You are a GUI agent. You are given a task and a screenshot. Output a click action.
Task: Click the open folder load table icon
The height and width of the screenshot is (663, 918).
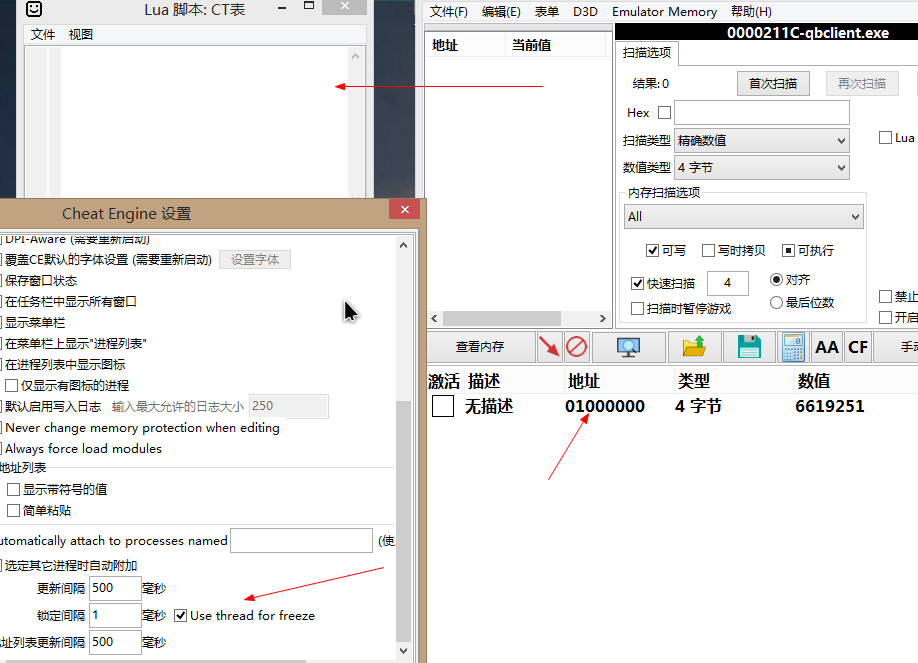pos(694,347)
